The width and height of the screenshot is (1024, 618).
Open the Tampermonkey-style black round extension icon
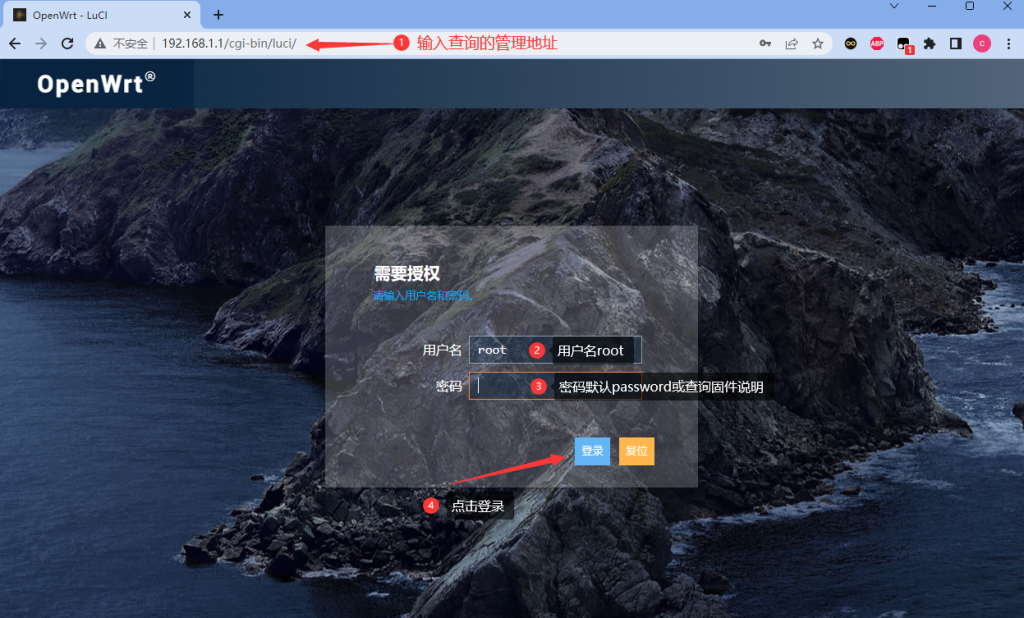pos(850,44)
